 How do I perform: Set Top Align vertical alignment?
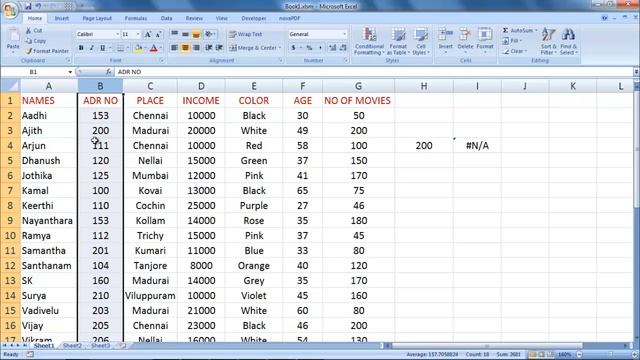coord(174,34)
